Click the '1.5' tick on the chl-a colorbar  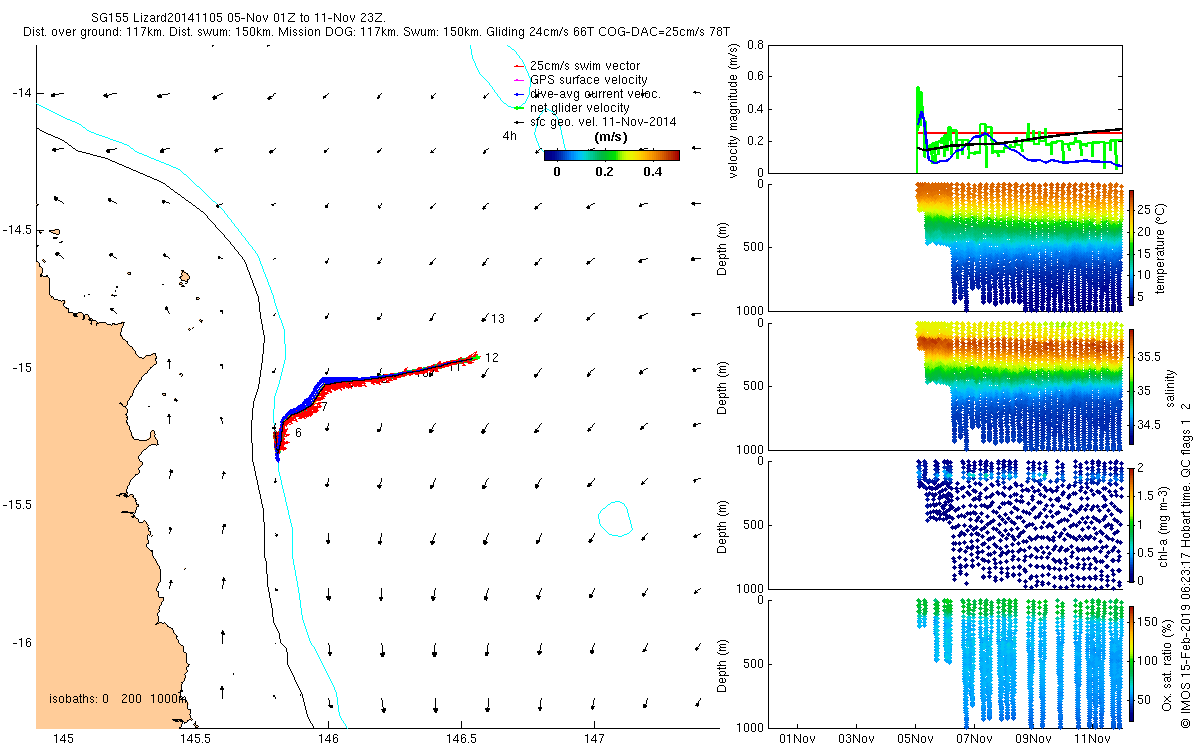pyautogui.click(x=1147, y=496)
